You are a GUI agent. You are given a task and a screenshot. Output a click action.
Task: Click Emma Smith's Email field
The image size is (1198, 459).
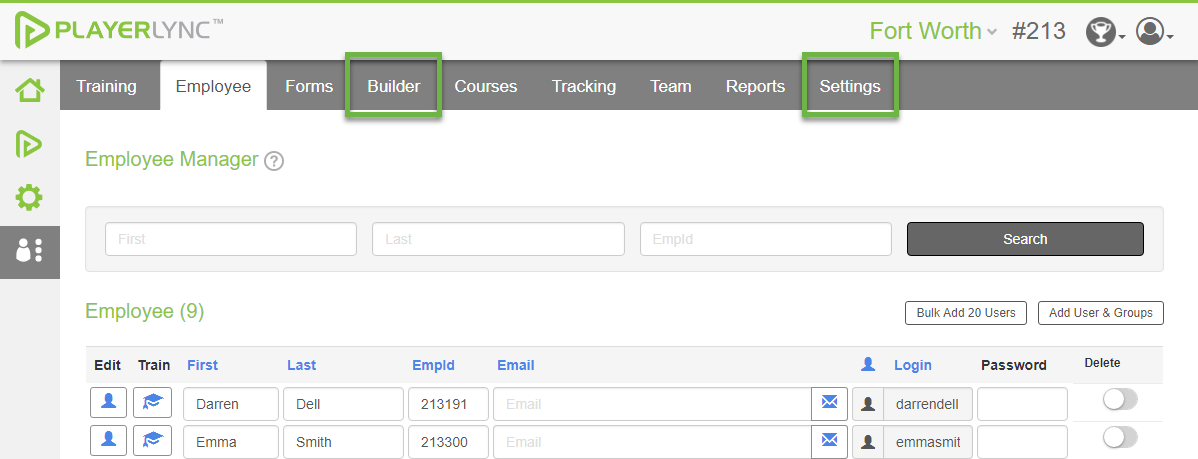652,441
